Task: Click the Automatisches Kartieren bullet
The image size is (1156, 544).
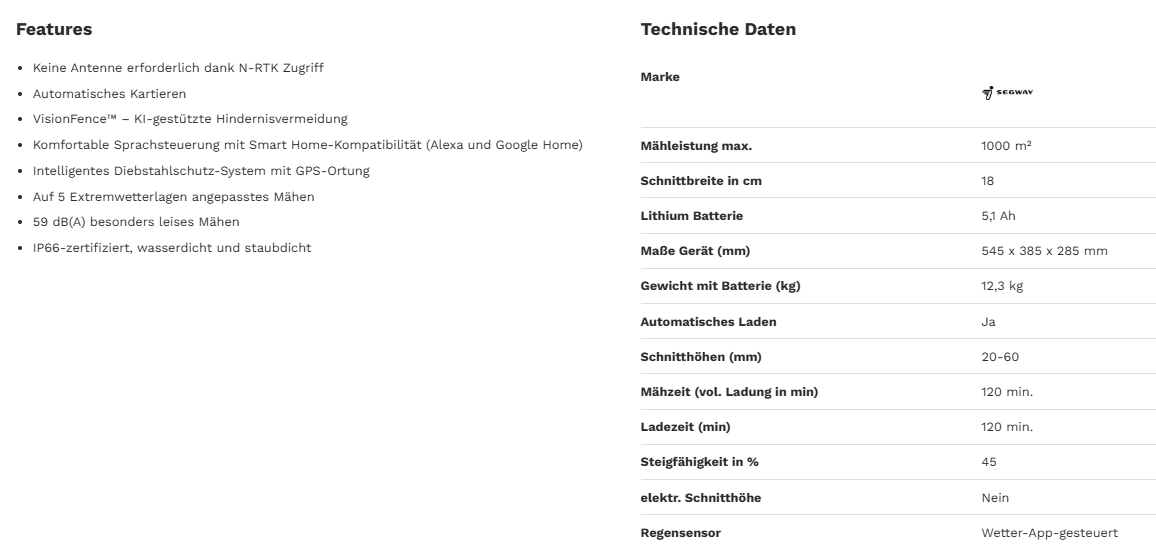Action: pos(109,94)
